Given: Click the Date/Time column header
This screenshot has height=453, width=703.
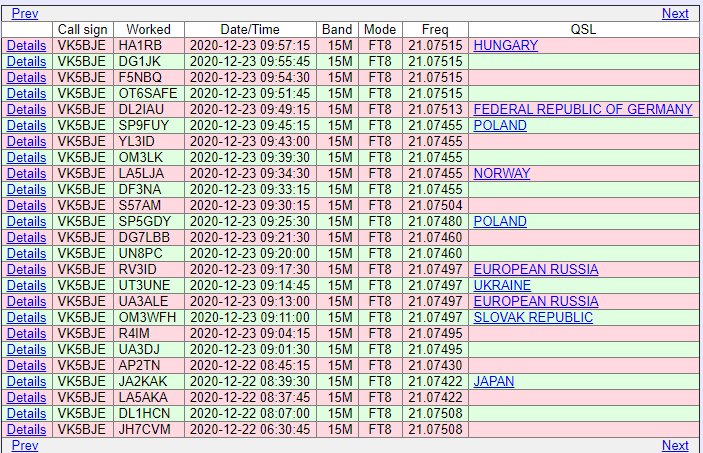Looking at the screenshot, I should coord(250,29).
